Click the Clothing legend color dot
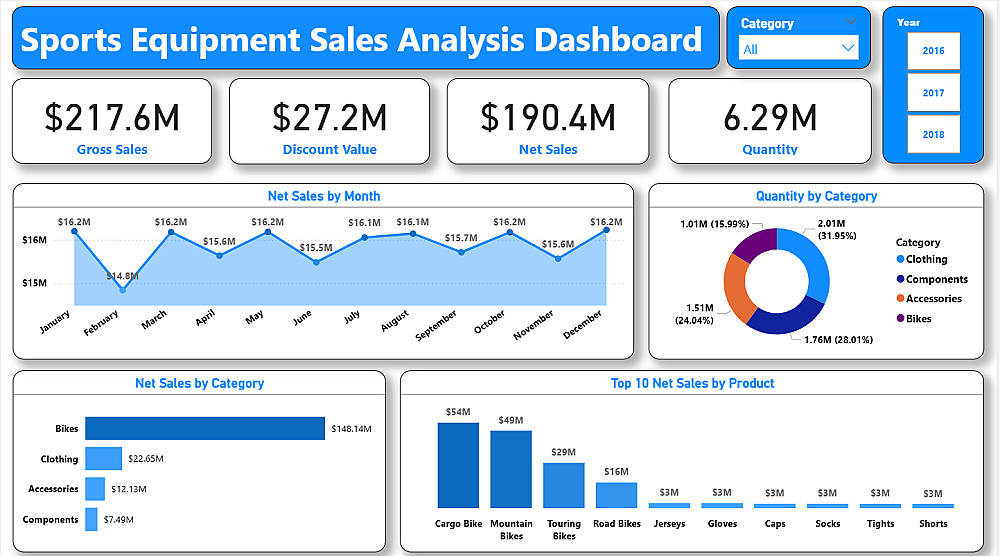The height and width of the screenshot is (556, 1000). pyautogui.click(x=901, y=259)
